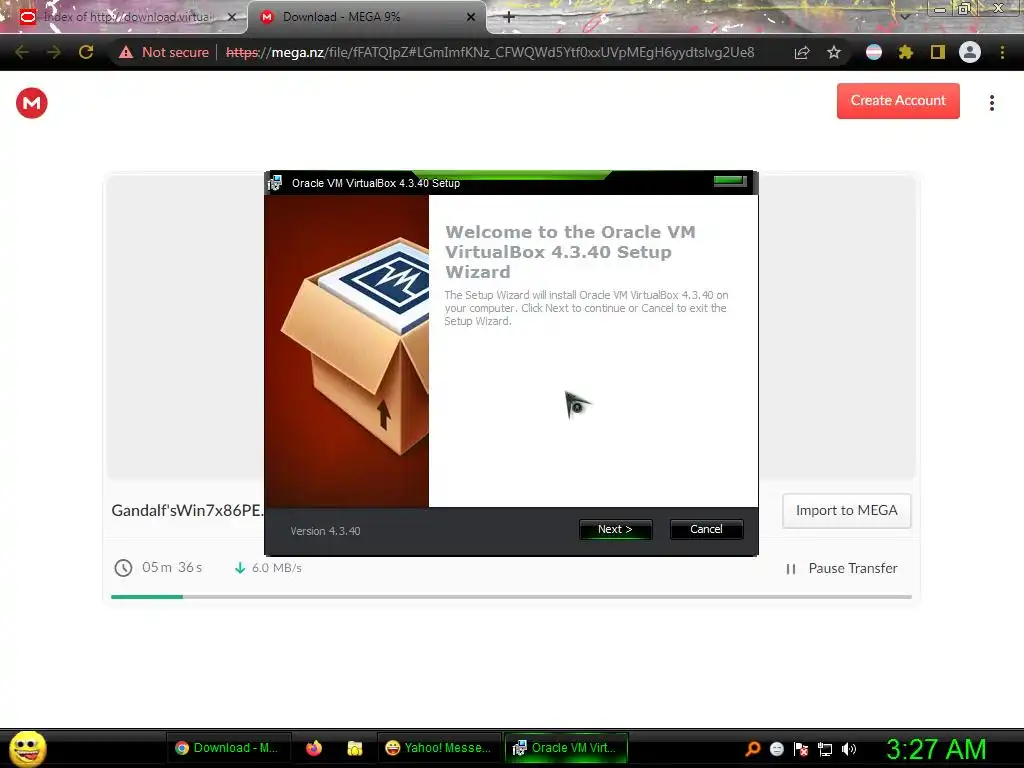Switch to the Index of download.virtualbox tab
1024x768 pixels.
point(124,17)
